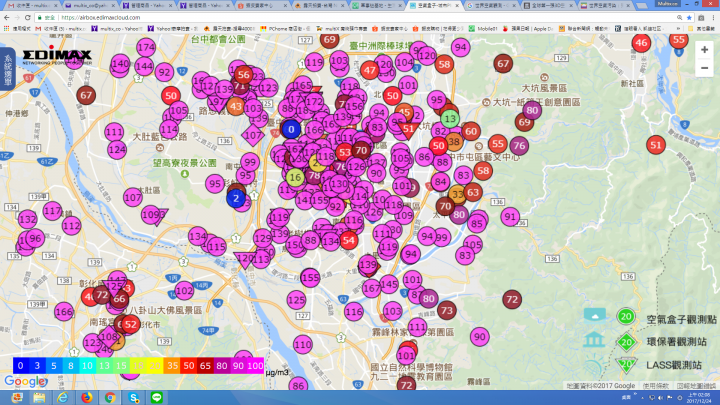Switch to the 全球第一張3D browser tab
This screenshot has height=405, width=720.
coord(549,6)
